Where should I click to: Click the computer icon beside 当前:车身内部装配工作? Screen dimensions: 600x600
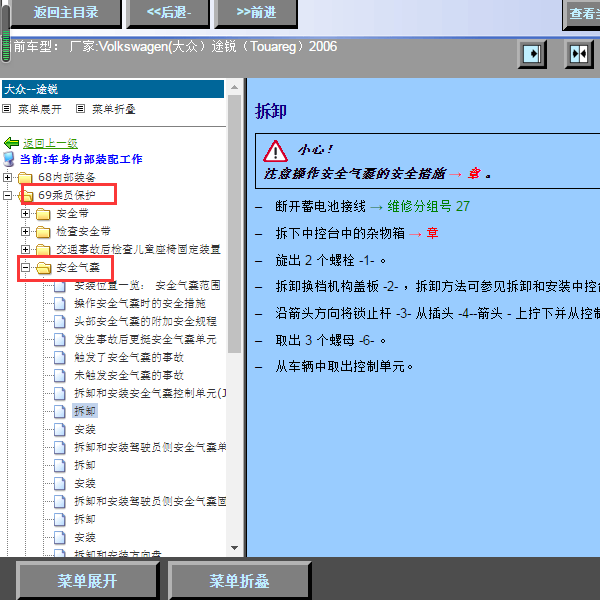(x=8, y=159)
